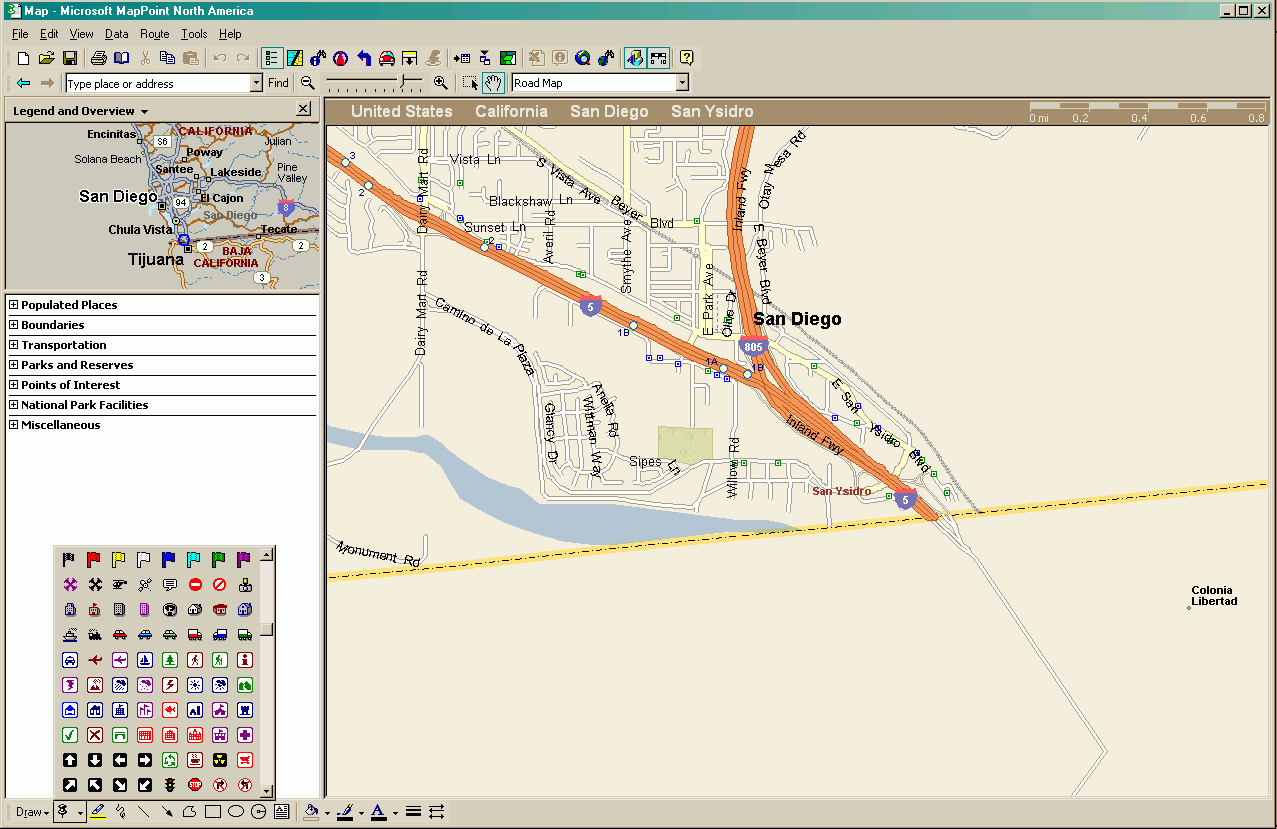Choose the traffic light symbol

170,785
